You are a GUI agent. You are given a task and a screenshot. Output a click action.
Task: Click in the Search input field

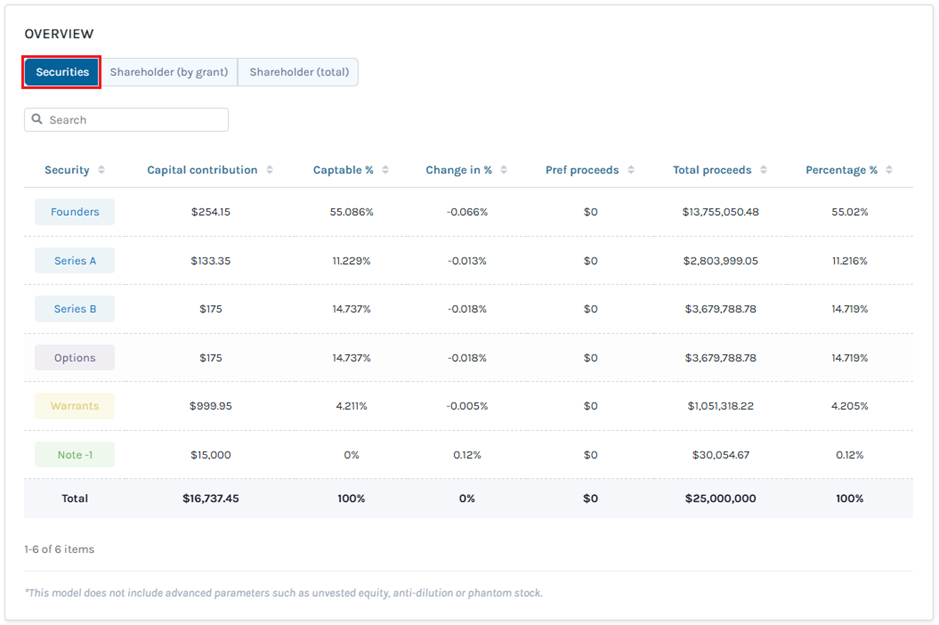(x=135, y=120)
